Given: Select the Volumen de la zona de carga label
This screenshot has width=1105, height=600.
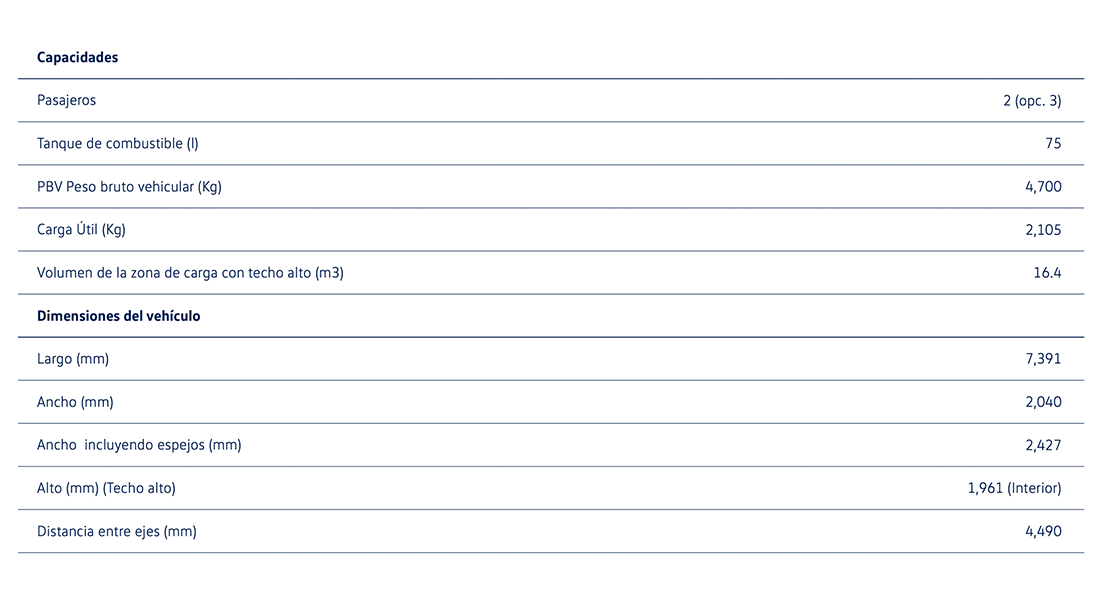Looking at the screenshot, I should (x=190, y=273).
